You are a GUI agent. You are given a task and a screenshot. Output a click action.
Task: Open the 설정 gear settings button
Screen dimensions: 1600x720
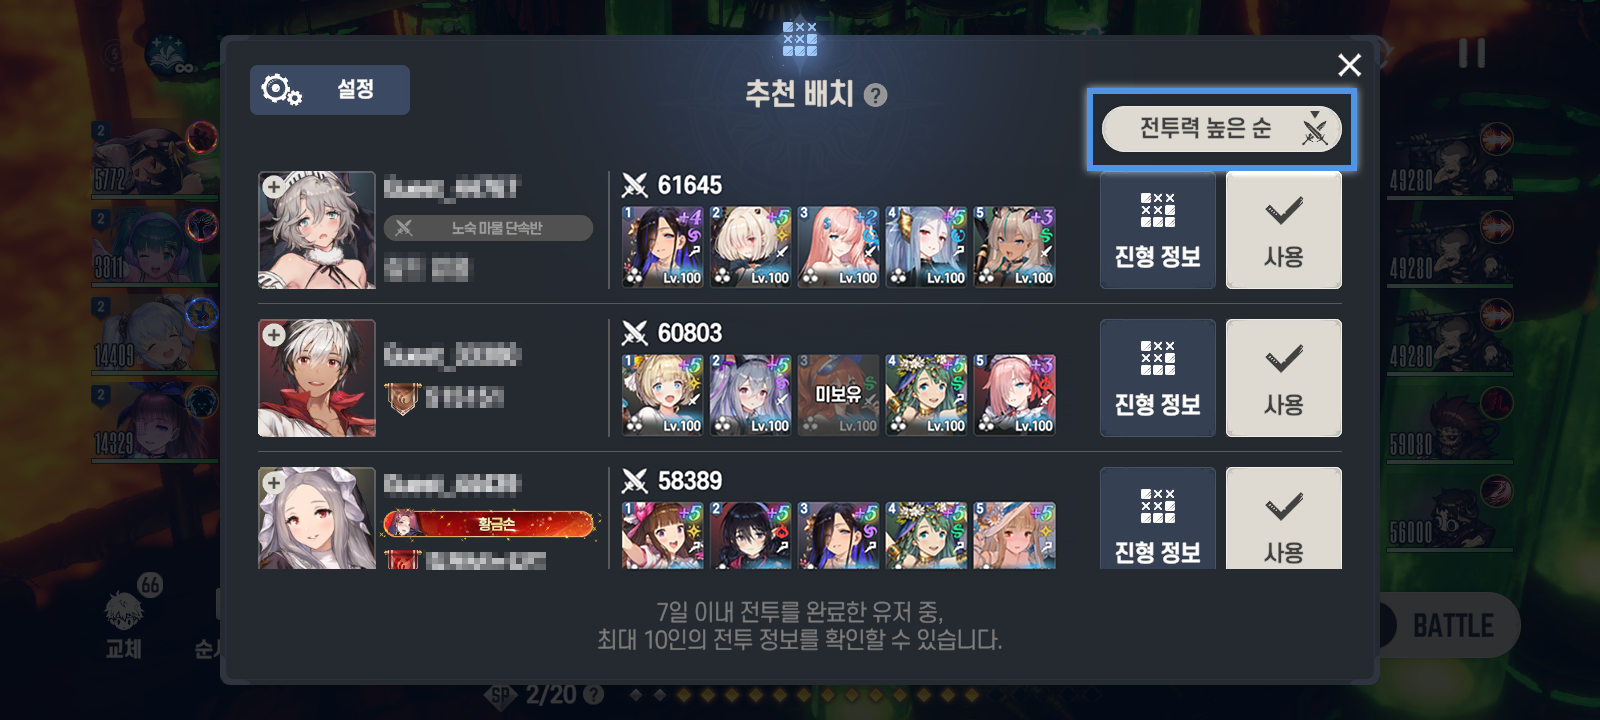[330, 90]
